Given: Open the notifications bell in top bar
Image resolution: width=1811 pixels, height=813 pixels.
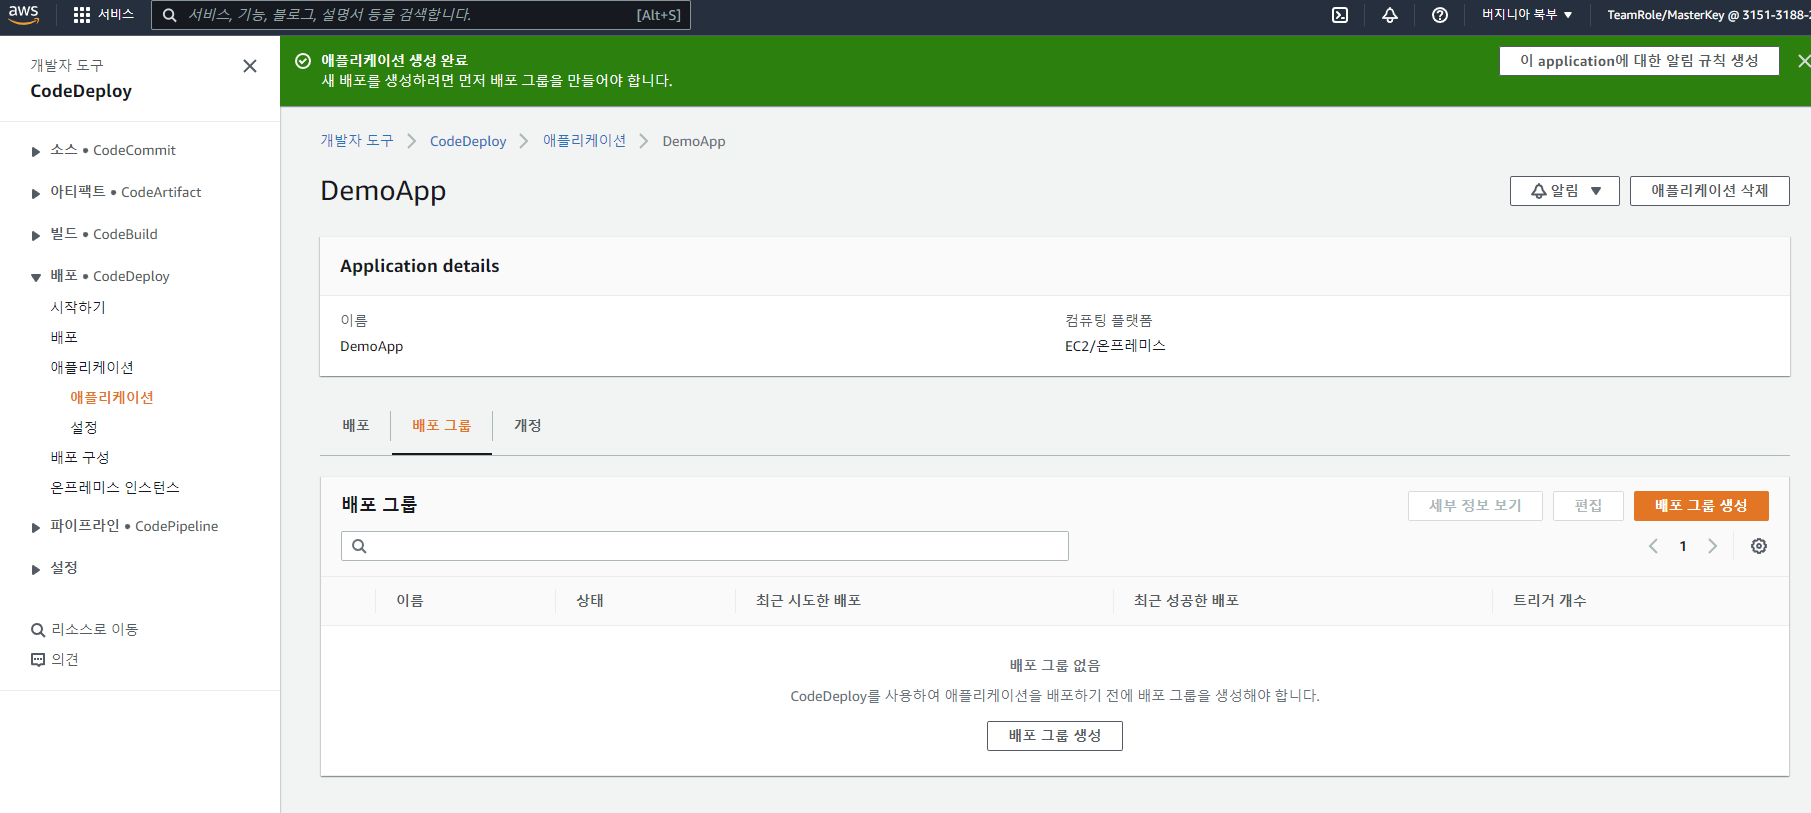Looking at the screenshot, I should pos(1390,15).
